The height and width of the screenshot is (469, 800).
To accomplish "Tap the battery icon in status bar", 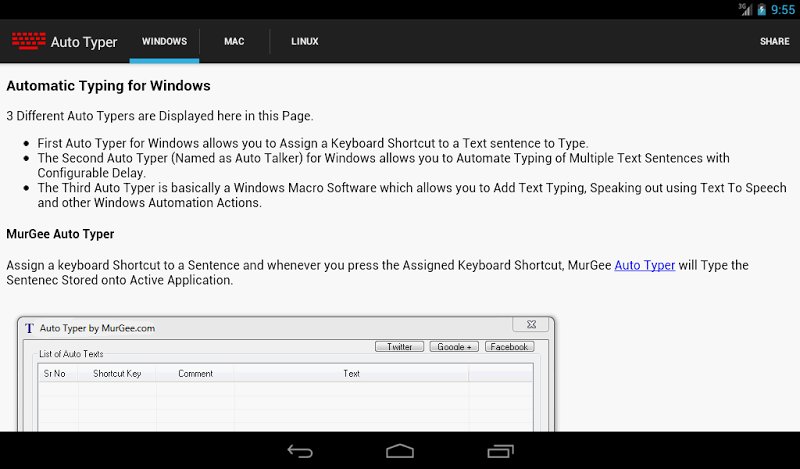I will 761,9.
